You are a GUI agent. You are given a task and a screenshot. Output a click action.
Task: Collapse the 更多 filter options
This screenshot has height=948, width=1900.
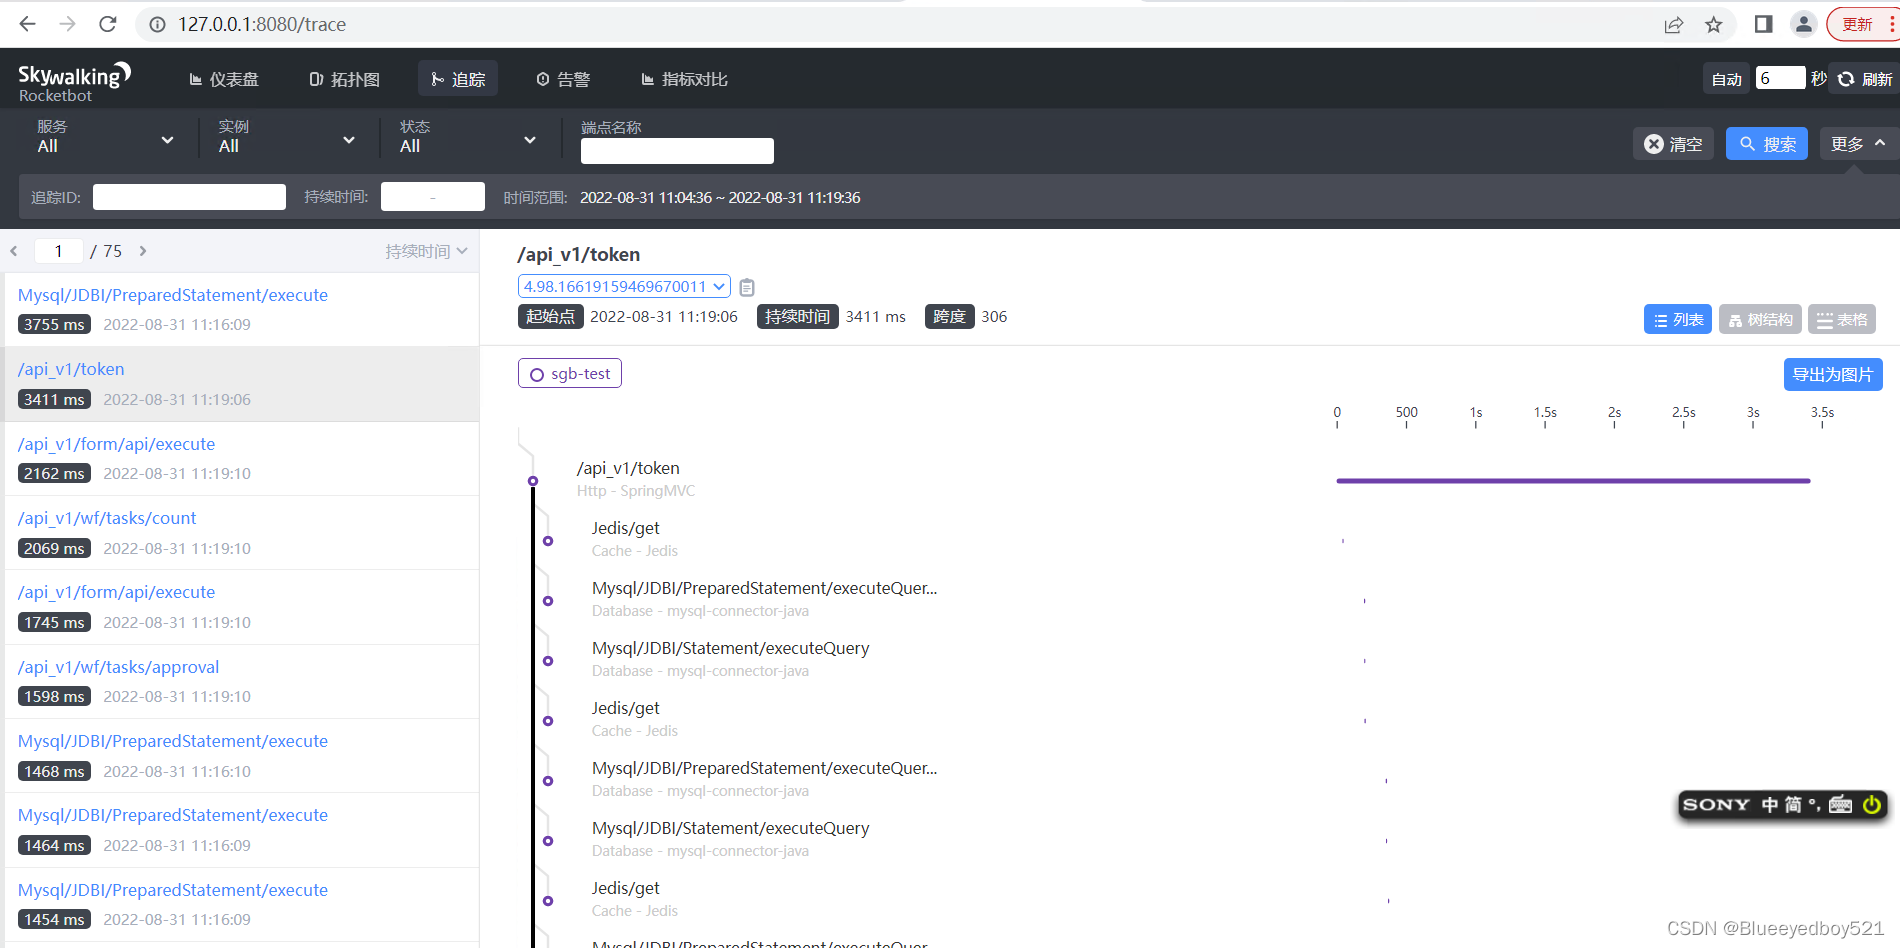click(x=1858, y=144)
